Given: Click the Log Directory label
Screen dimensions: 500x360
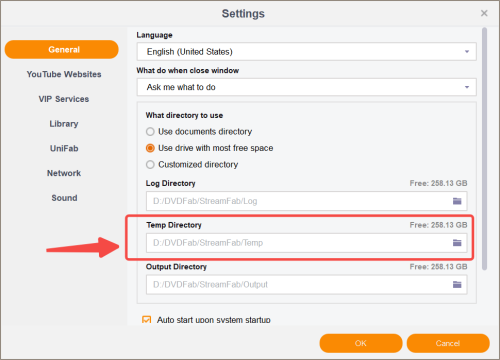Looking at the screenshot, I should 170,183.
